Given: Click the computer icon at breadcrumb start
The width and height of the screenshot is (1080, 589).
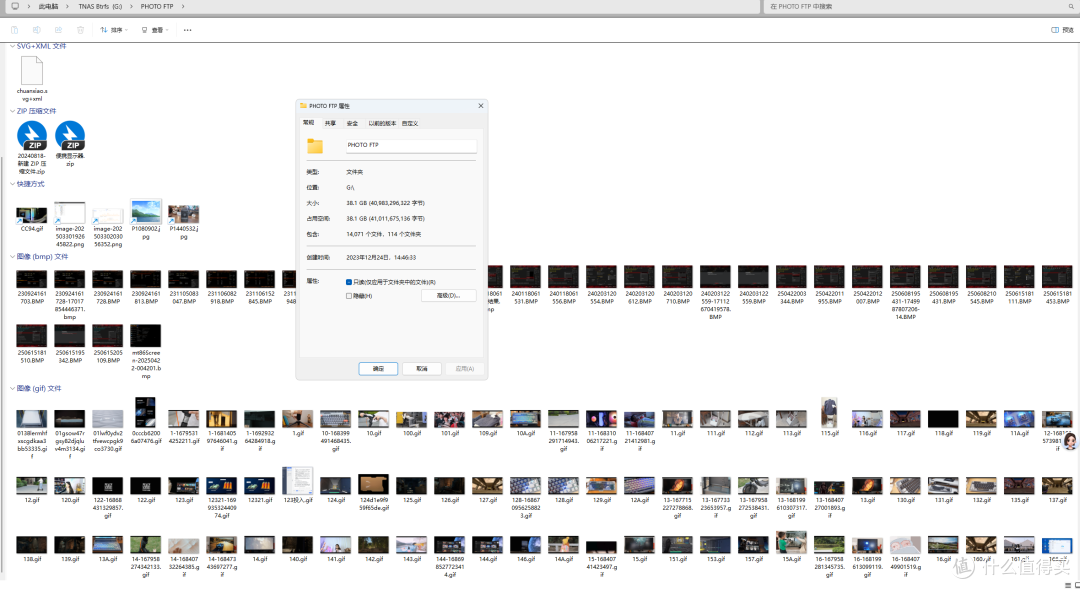Looking at the screenshot, I should click(x=15, y=6).
